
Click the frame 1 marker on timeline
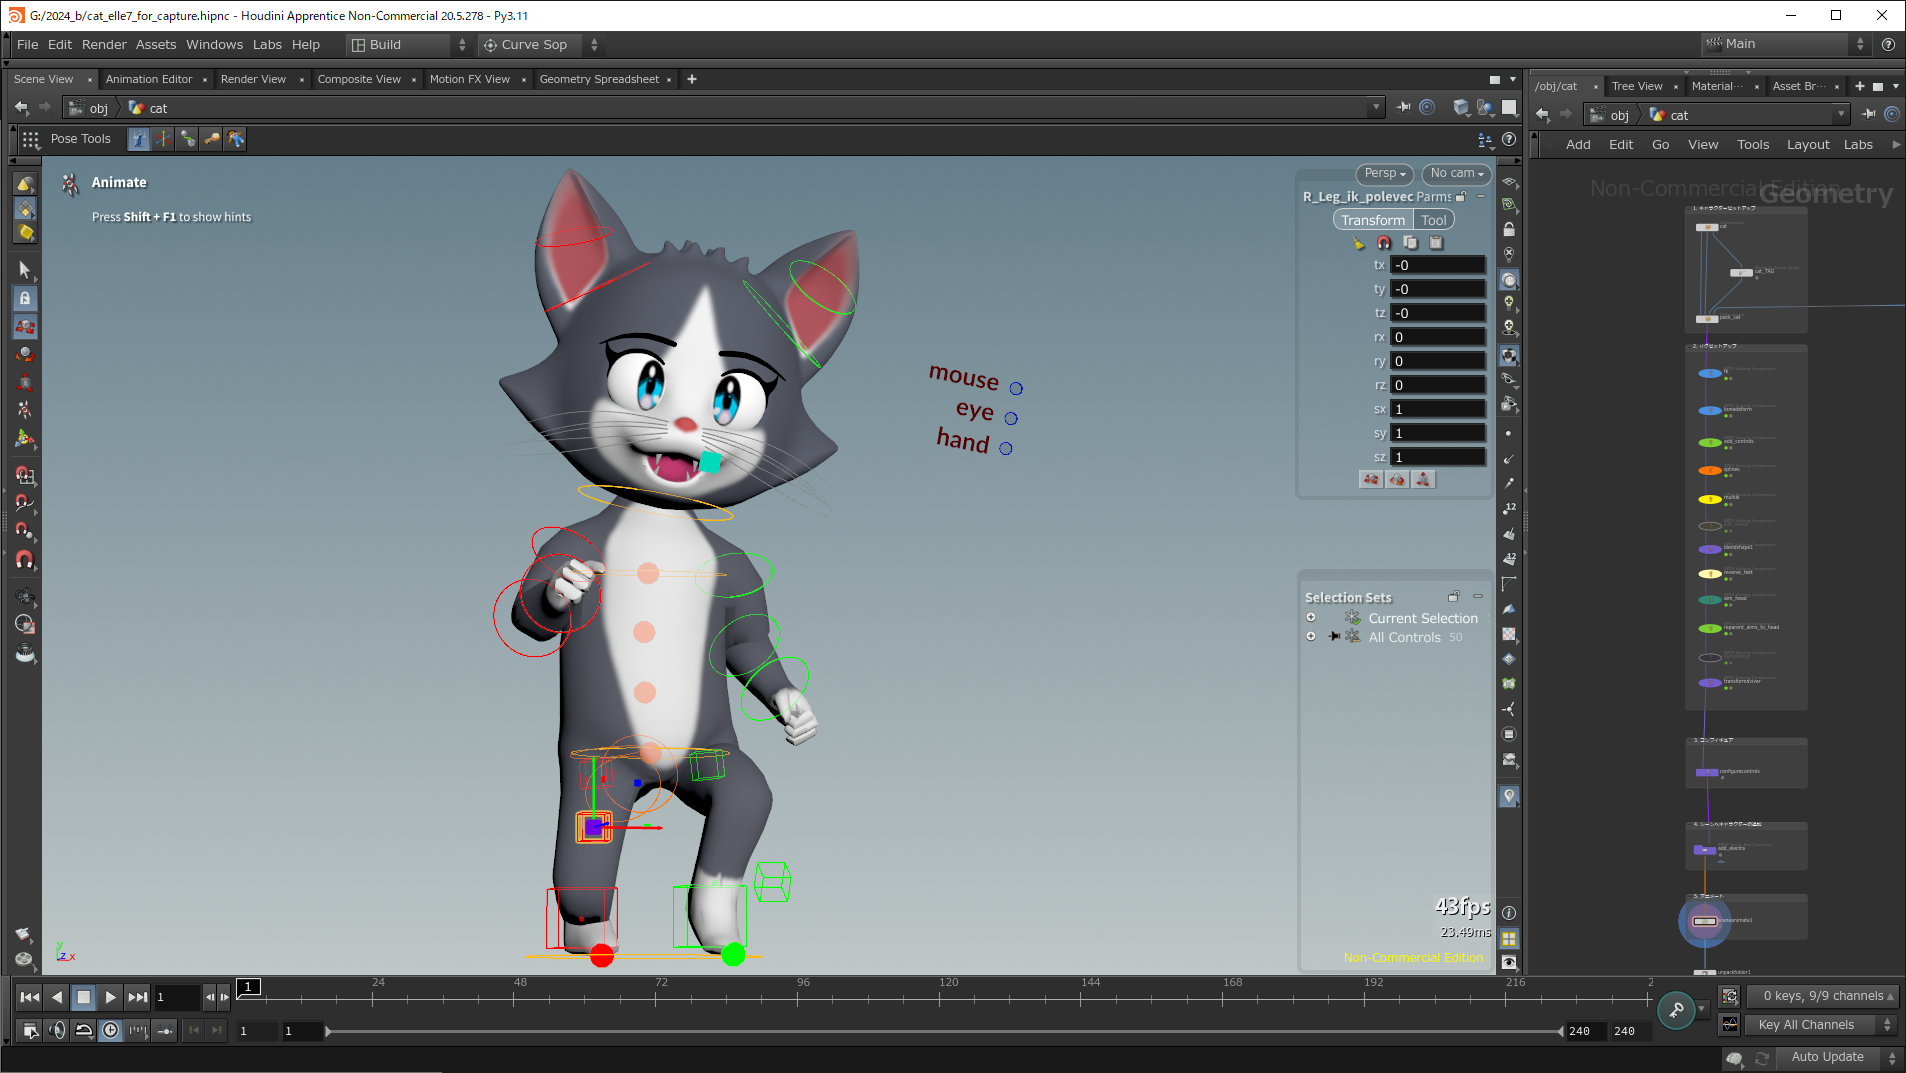point(248,987)
